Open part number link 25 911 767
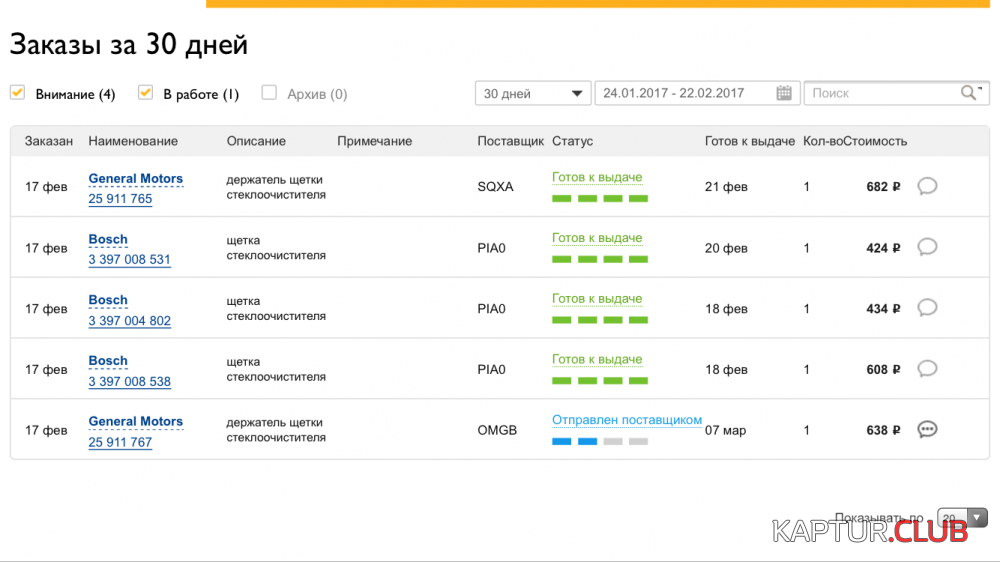This screenshot has width=1000, height=562. (120, 442)
